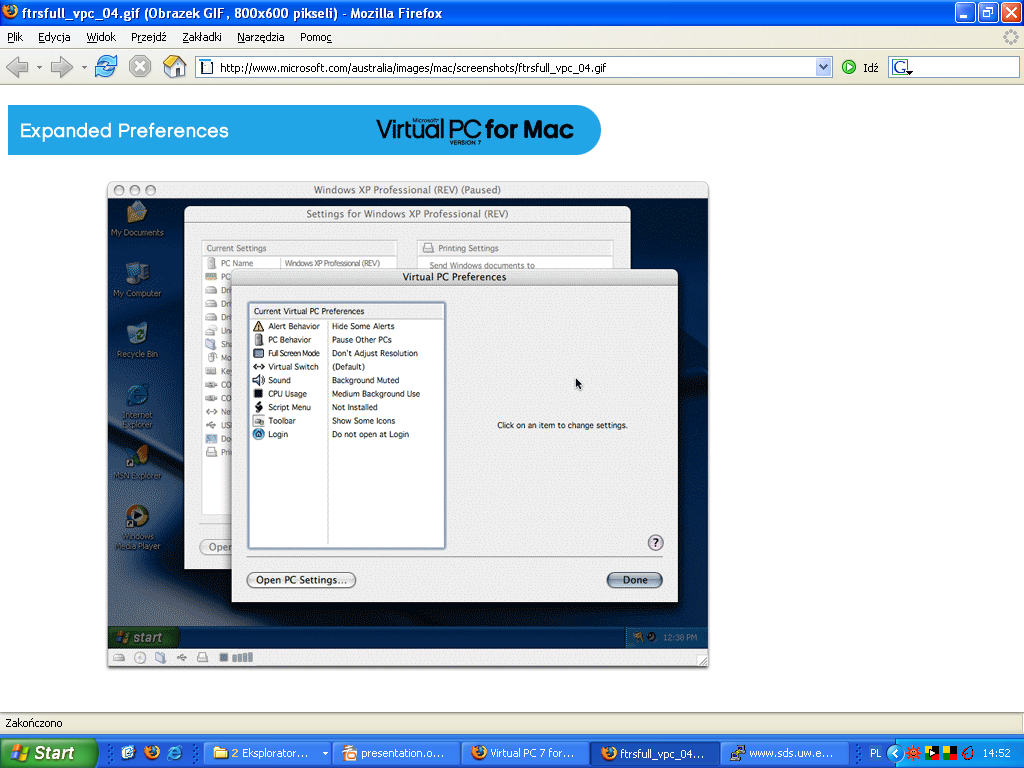Screen dimensions: 1024x768
Task: Open the Back button history dropdown arrow
Action: pos(39,67)
